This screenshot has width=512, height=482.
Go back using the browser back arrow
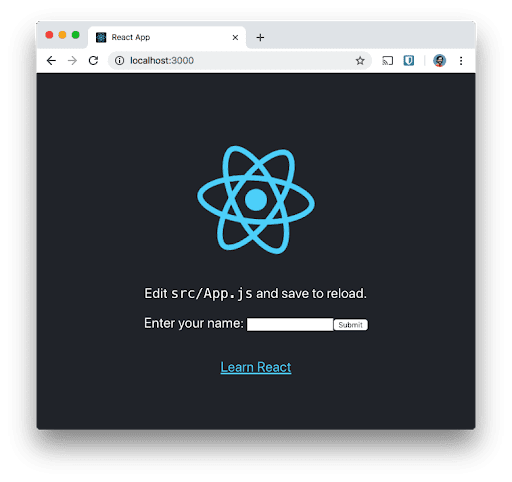pos(51,60)
